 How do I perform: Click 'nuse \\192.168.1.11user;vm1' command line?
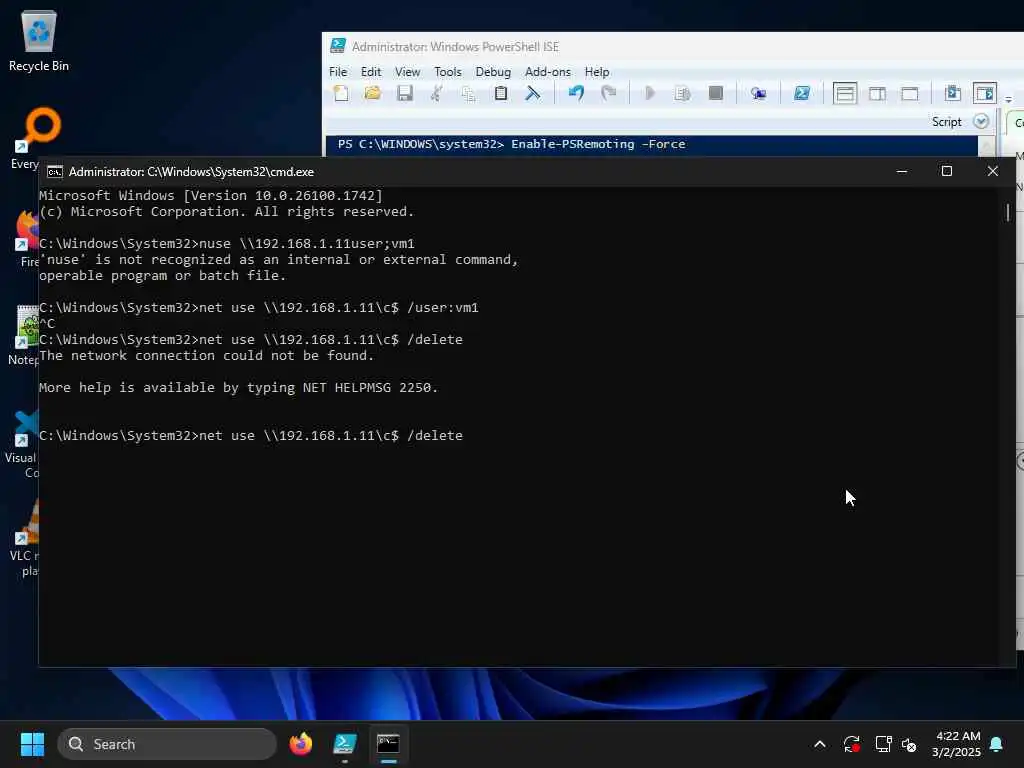[x=227, y=244]
